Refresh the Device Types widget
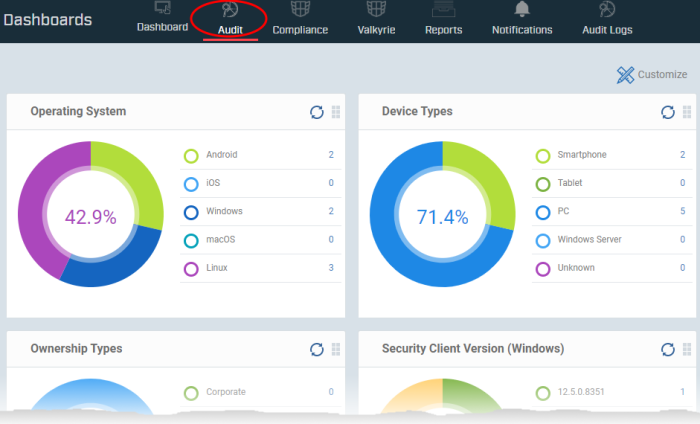Image resolution: width=700 pixels, height=424 pixels. coord(668,112)
